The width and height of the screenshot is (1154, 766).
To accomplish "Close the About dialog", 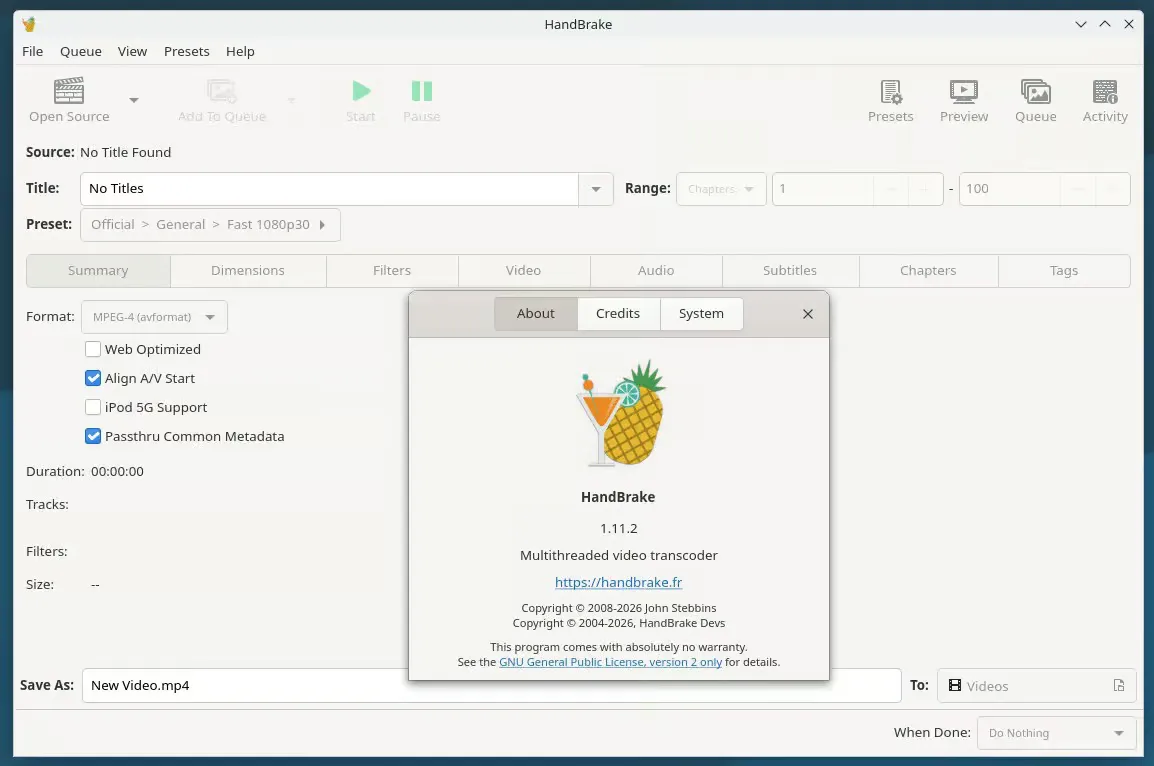I will pyautogui.click(x=807, y=314).
